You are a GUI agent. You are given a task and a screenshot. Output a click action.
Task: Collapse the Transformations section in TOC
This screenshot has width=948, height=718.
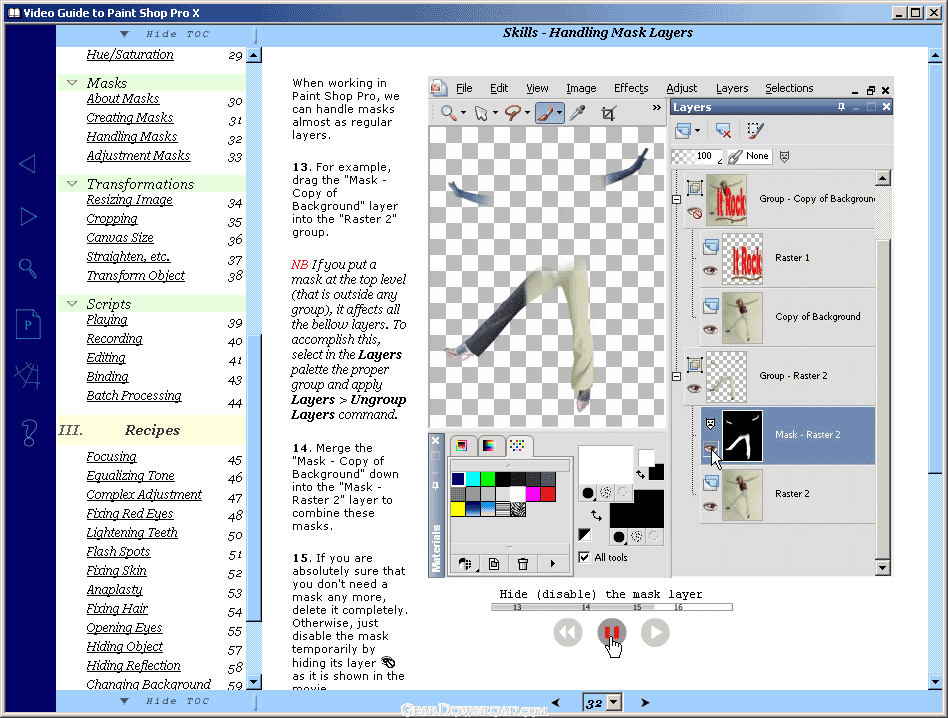pos(72,184)
